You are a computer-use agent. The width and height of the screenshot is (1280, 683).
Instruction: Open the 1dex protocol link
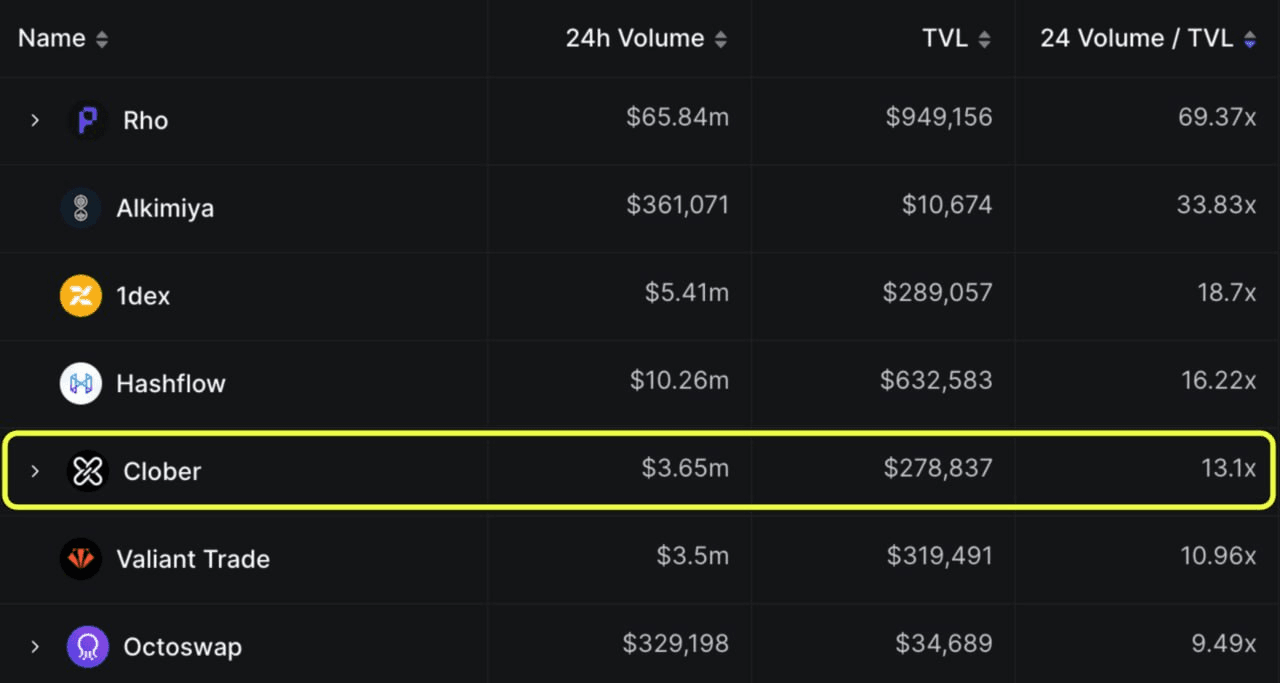tap(143, 296)
